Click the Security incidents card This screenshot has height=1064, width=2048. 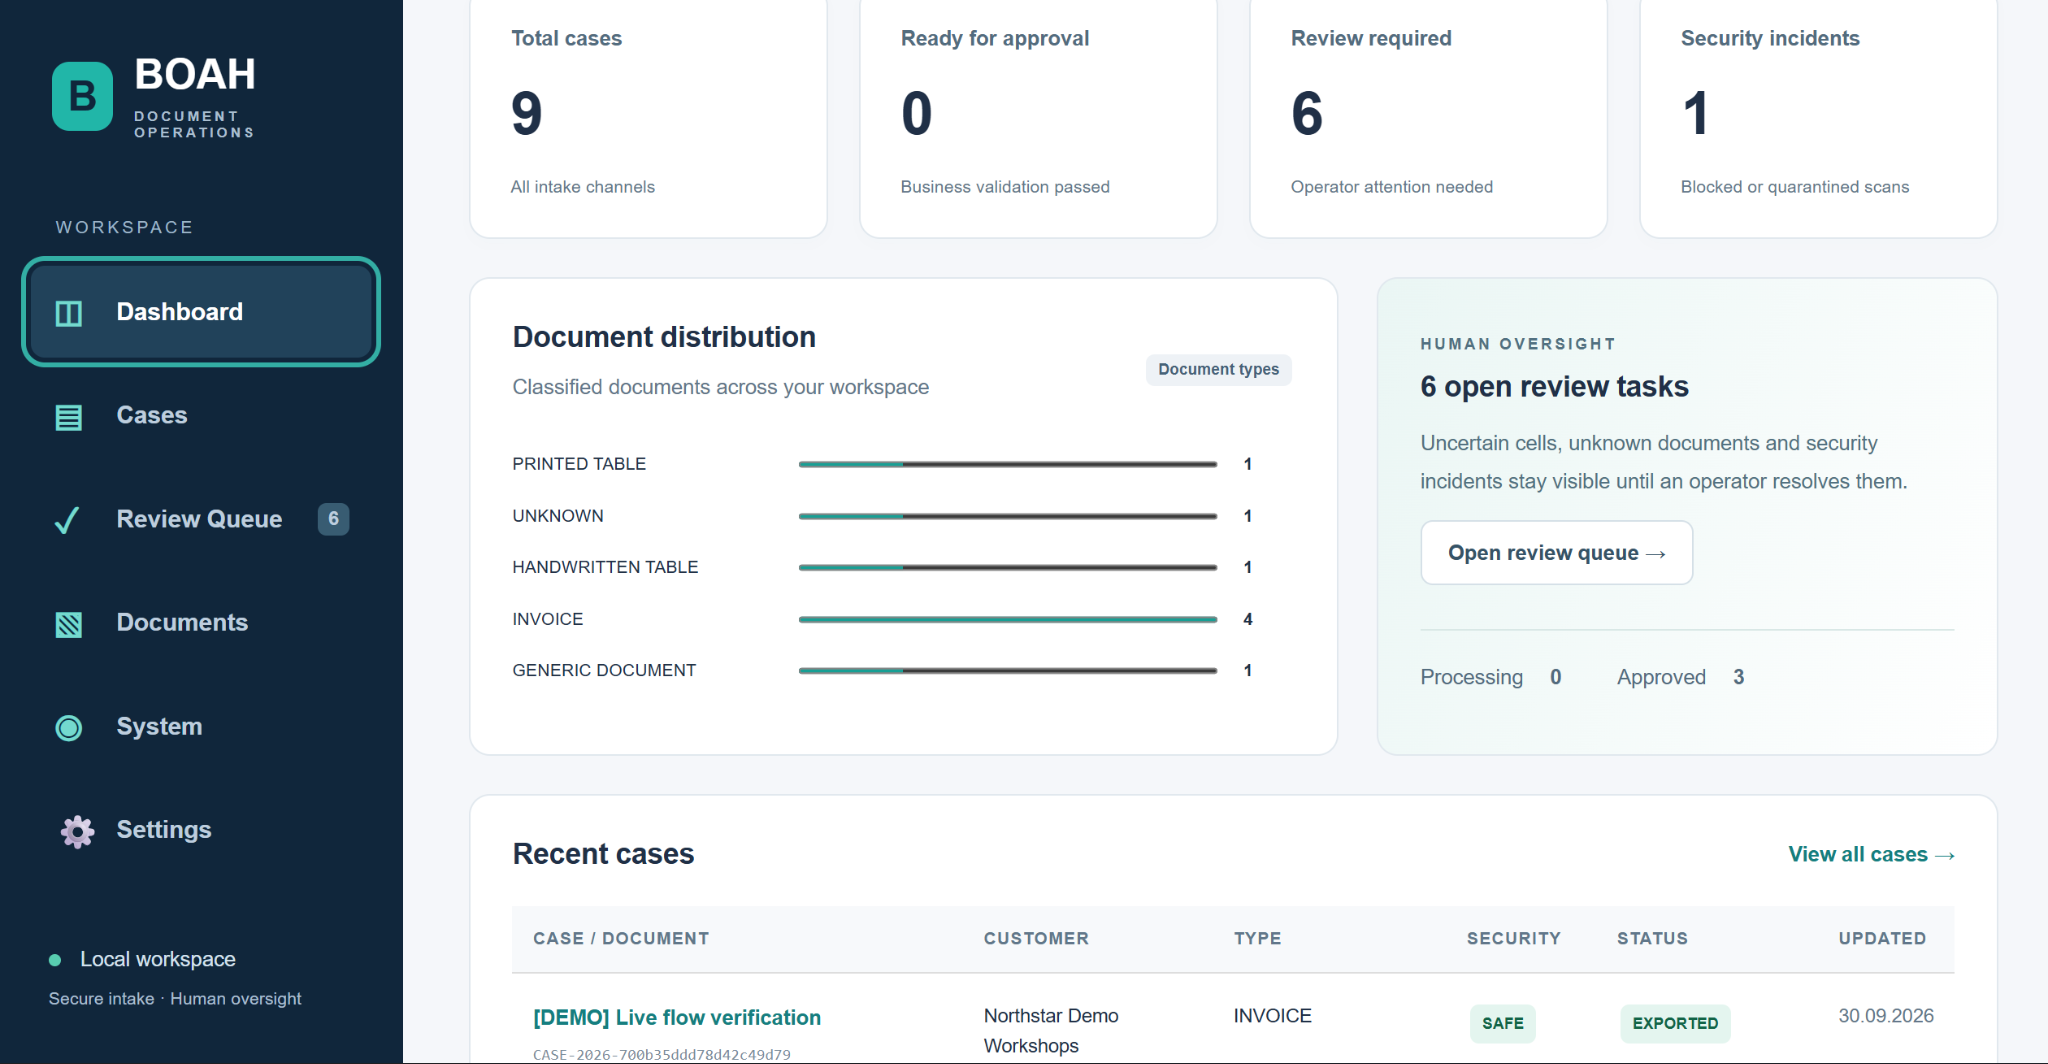1818,118
